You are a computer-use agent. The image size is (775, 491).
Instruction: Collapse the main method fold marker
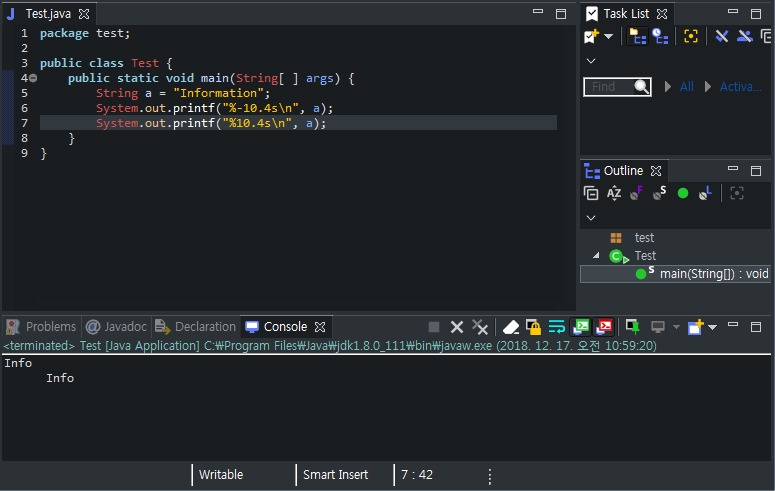point(33,78)
